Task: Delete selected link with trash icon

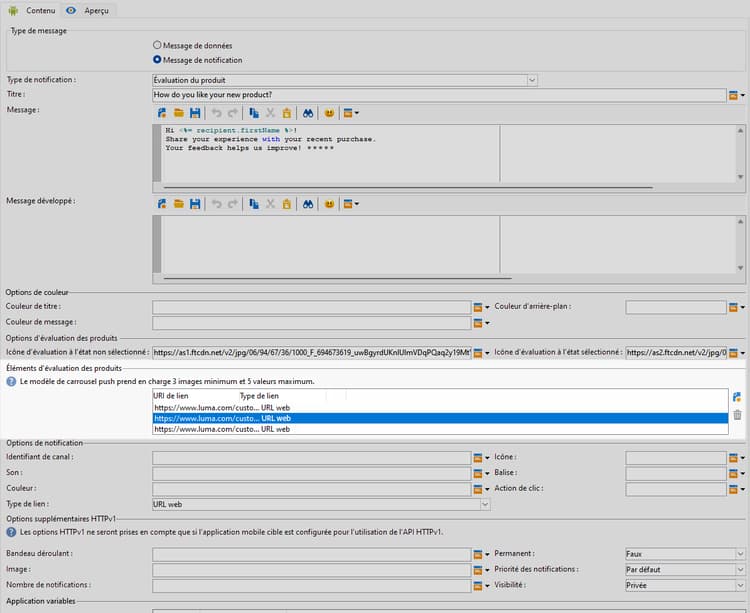Action: (x=737, y=414)
